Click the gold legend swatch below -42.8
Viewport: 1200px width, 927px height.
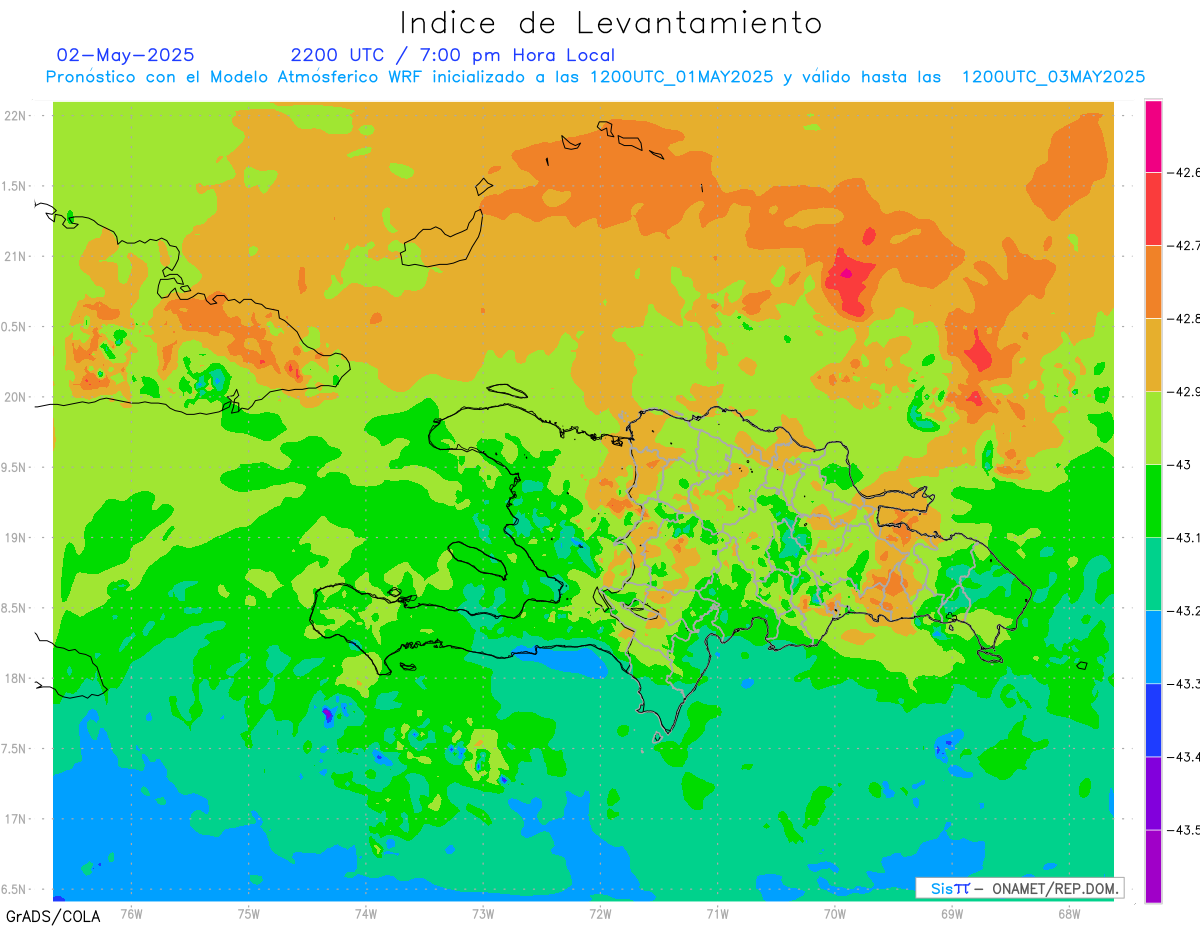pos(1153,354)
